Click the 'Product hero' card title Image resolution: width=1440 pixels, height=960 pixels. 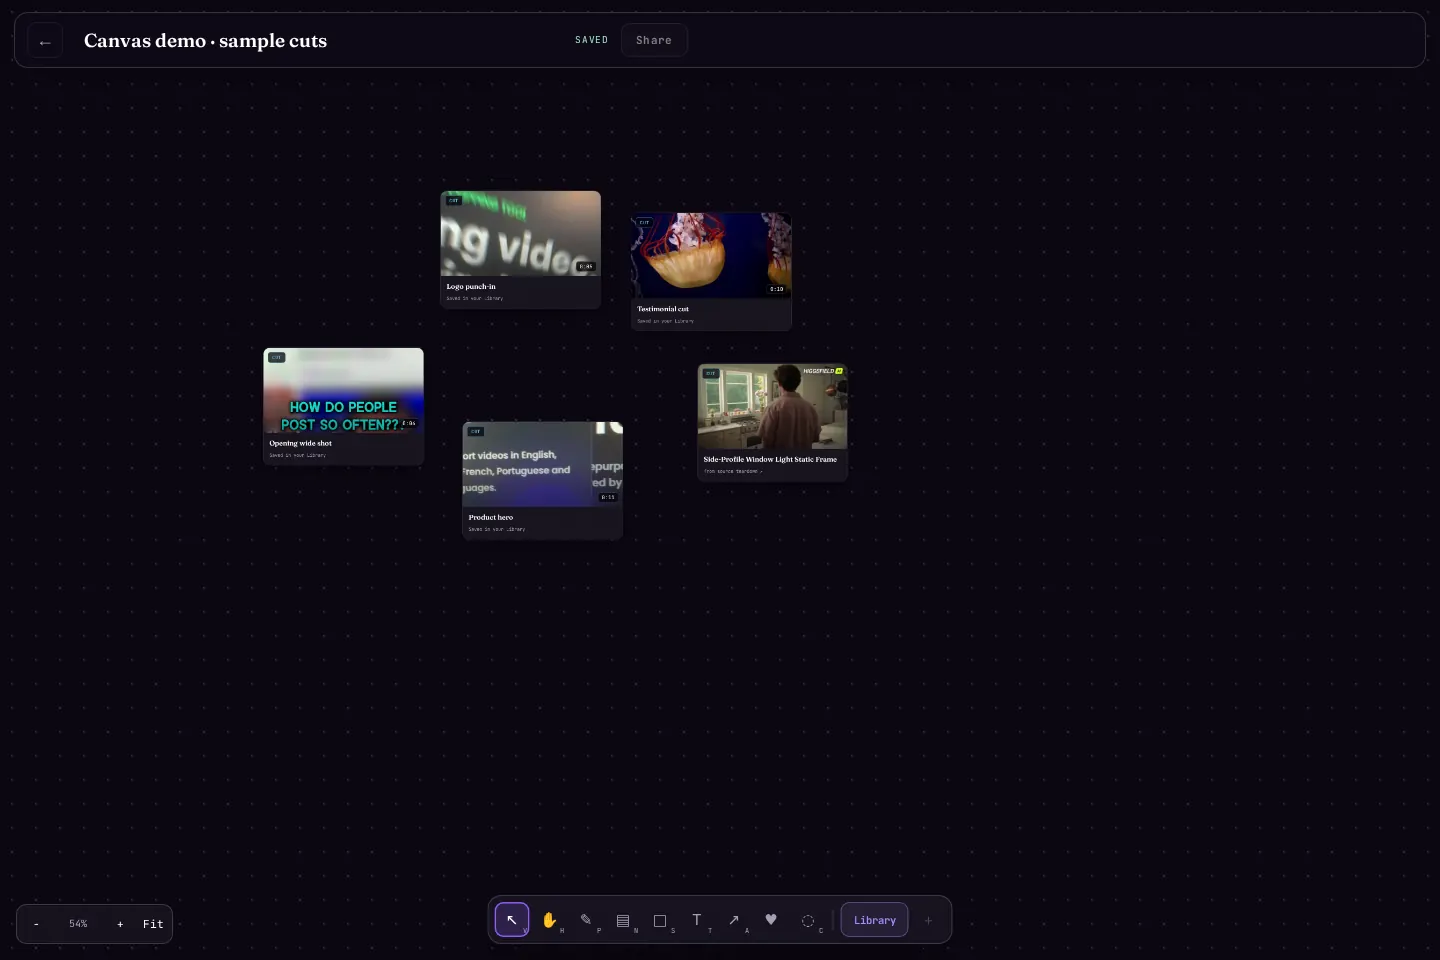click(x=491, y=517)
